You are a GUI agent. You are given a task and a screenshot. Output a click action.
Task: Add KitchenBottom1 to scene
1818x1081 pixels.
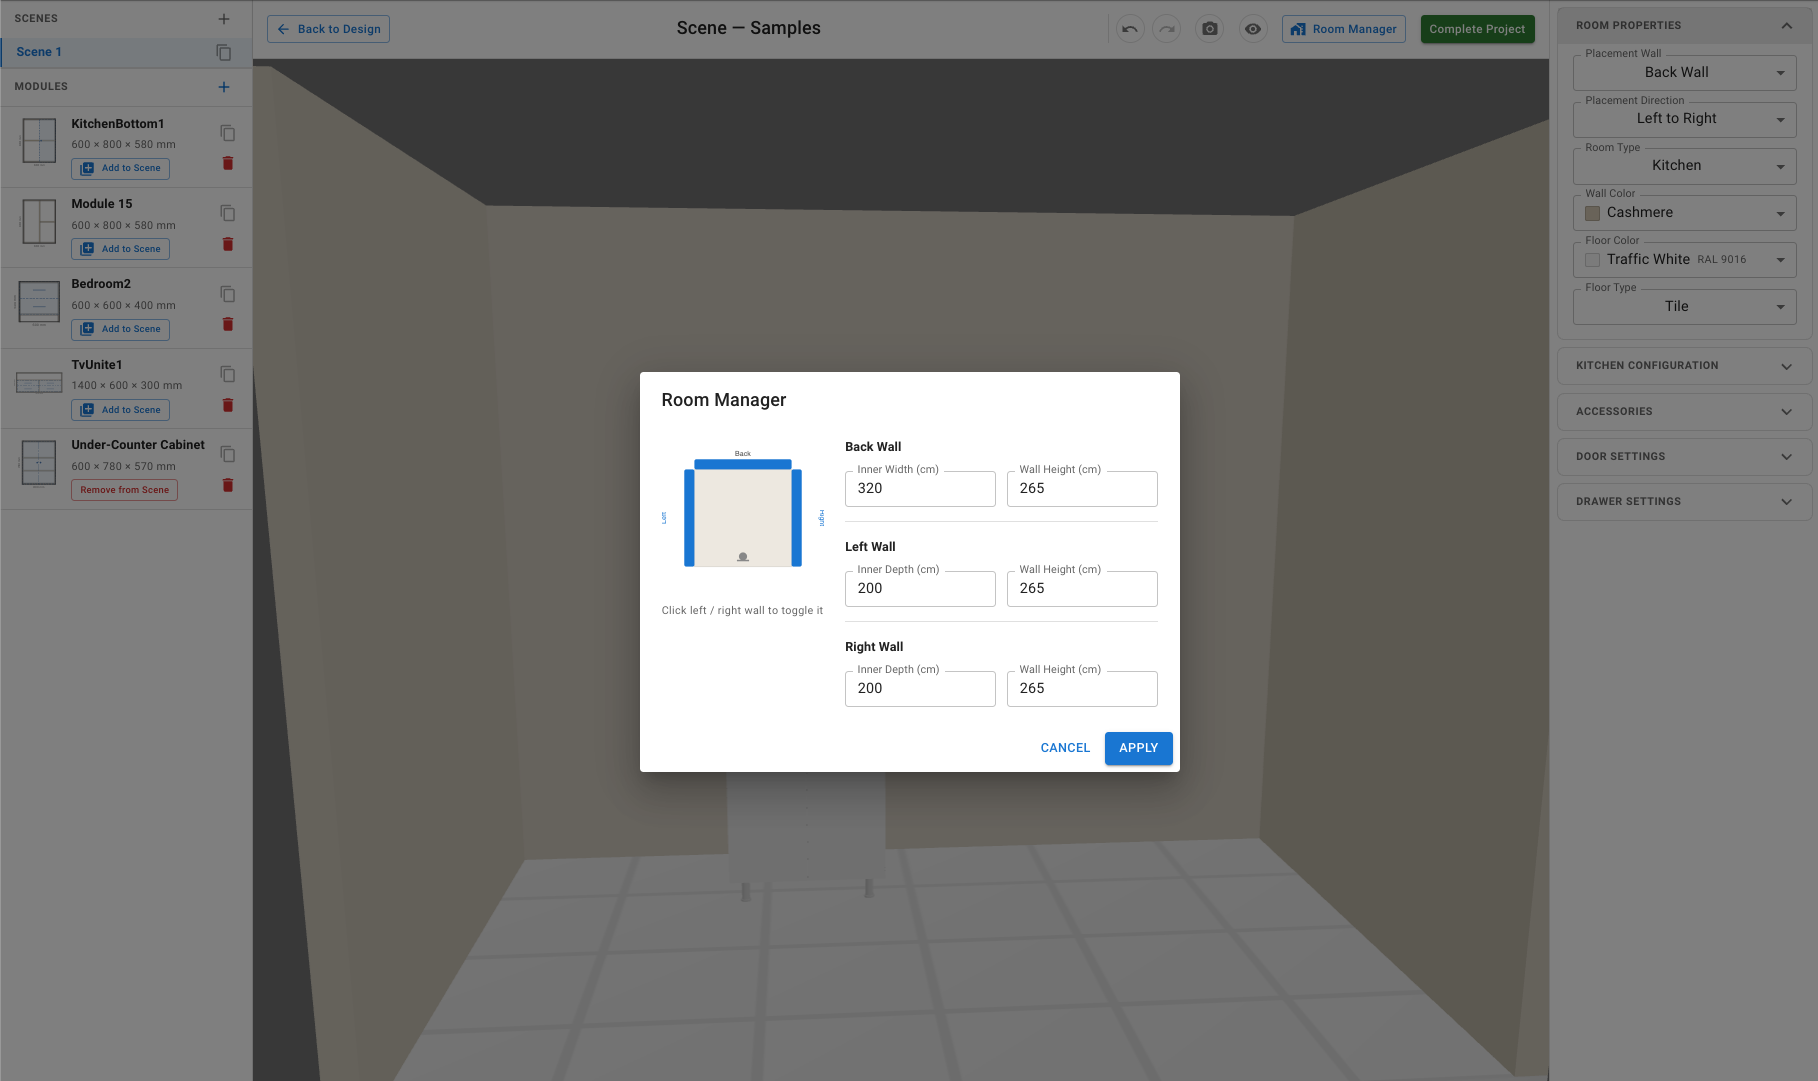[x=120, y=169]
